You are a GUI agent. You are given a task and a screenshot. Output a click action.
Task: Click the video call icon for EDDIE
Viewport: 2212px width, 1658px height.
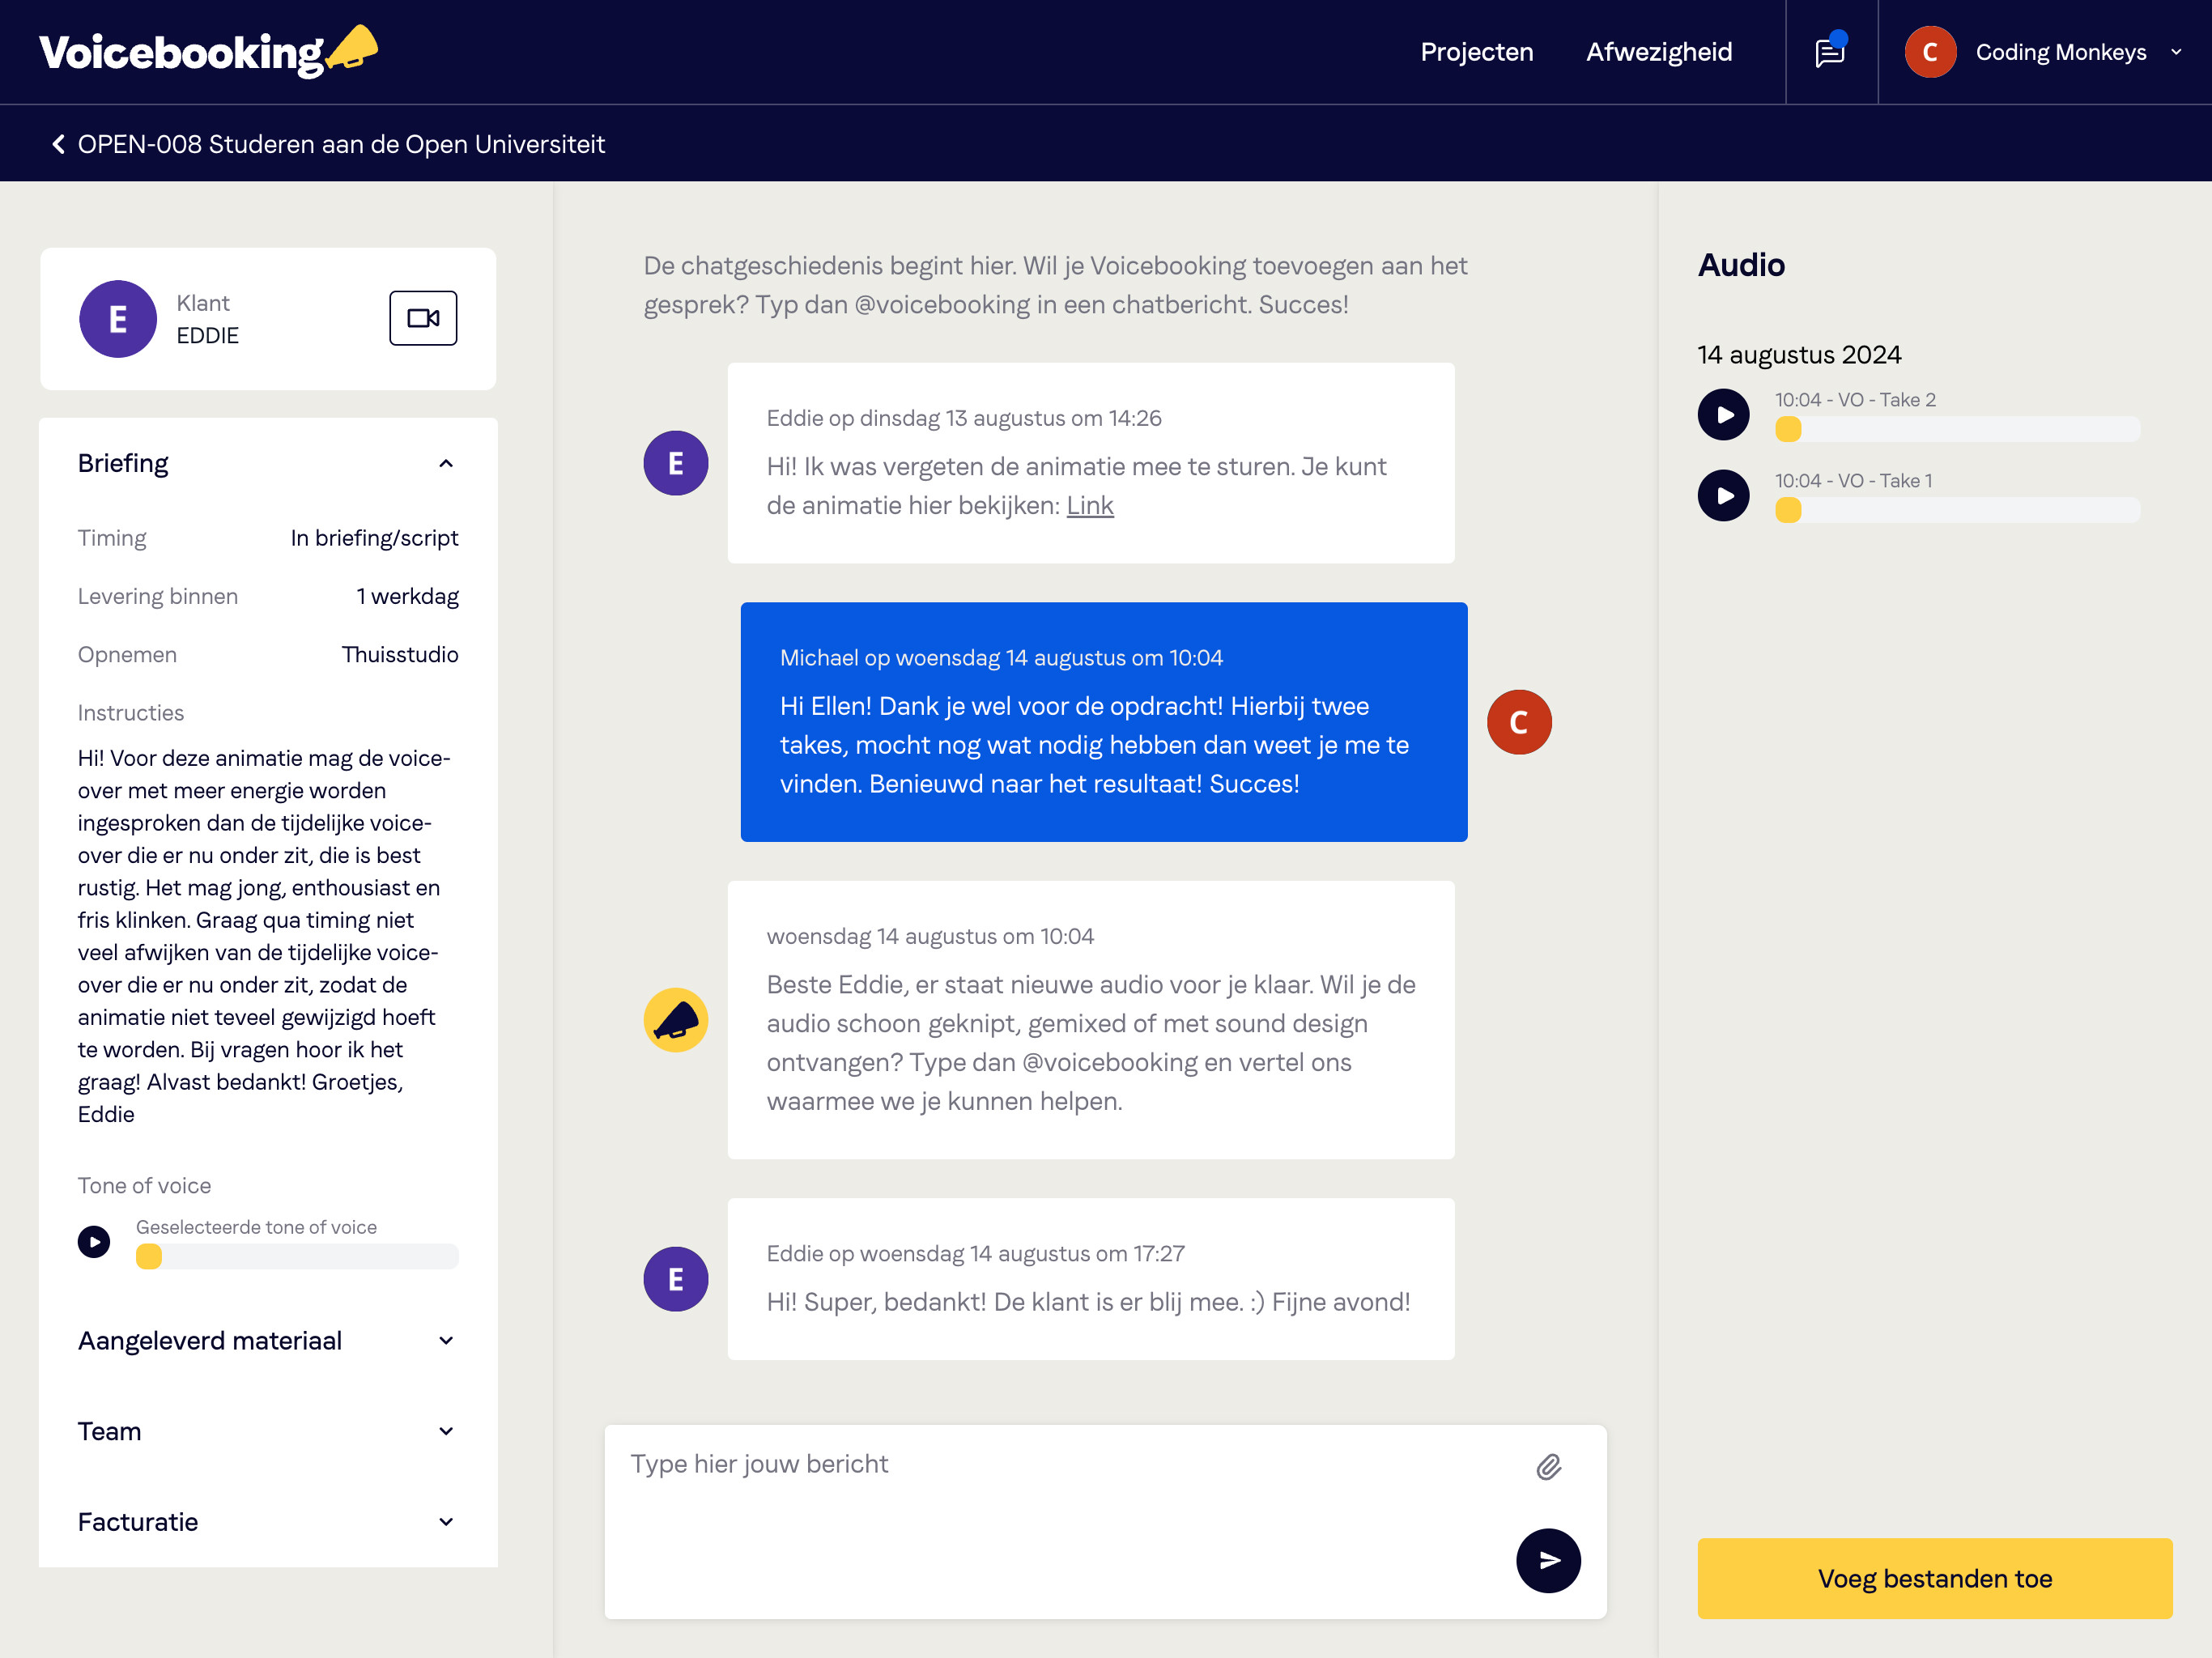point(423,317)
